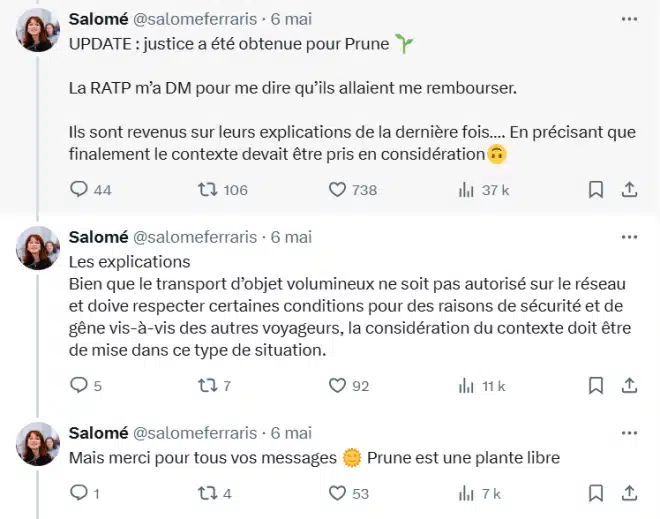Reply to the UPDATE justice tweet

[x=79, y=189]
